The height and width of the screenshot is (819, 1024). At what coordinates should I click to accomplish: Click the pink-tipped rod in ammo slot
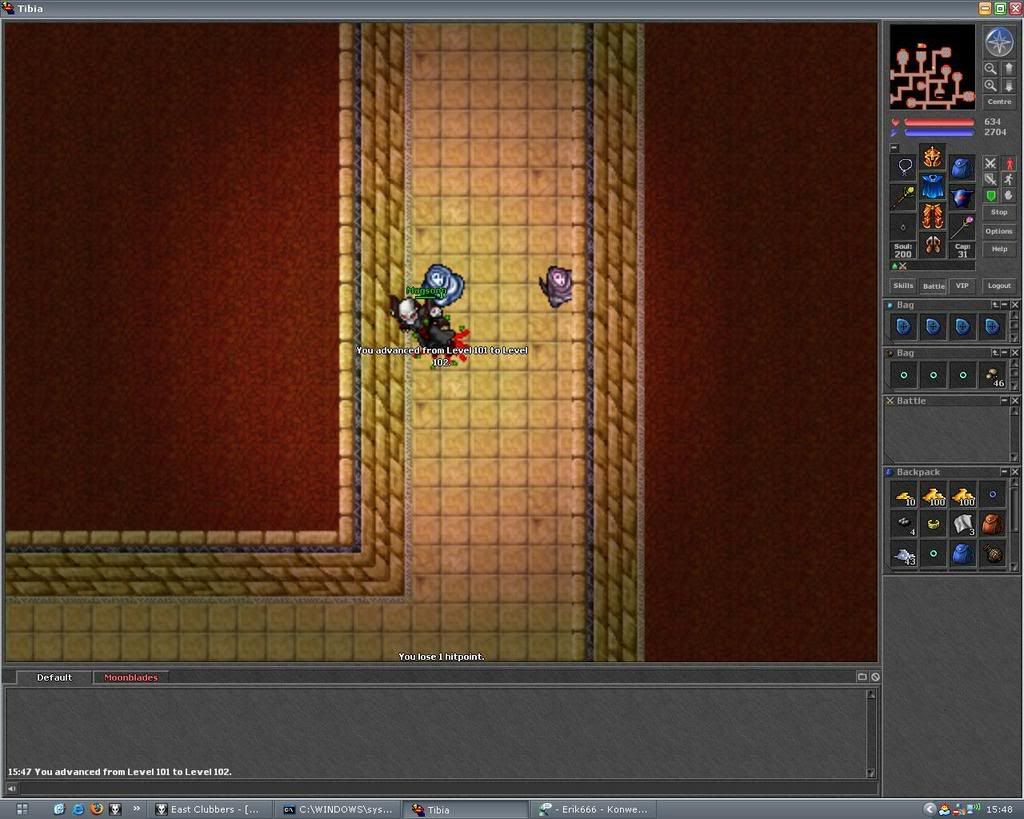click(x=961, y=226)
